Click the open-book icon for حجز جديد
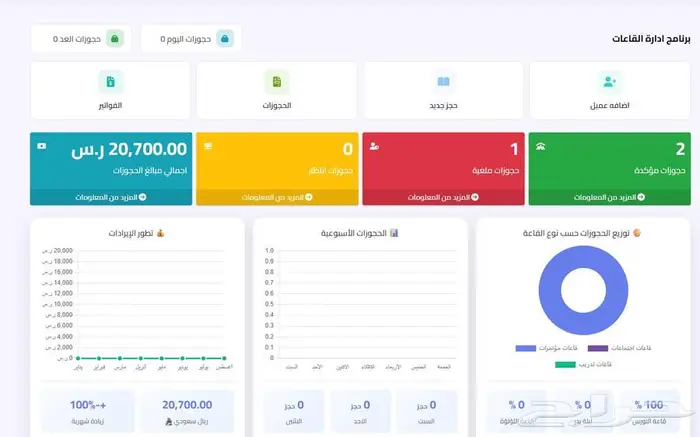 click(443, 82)
